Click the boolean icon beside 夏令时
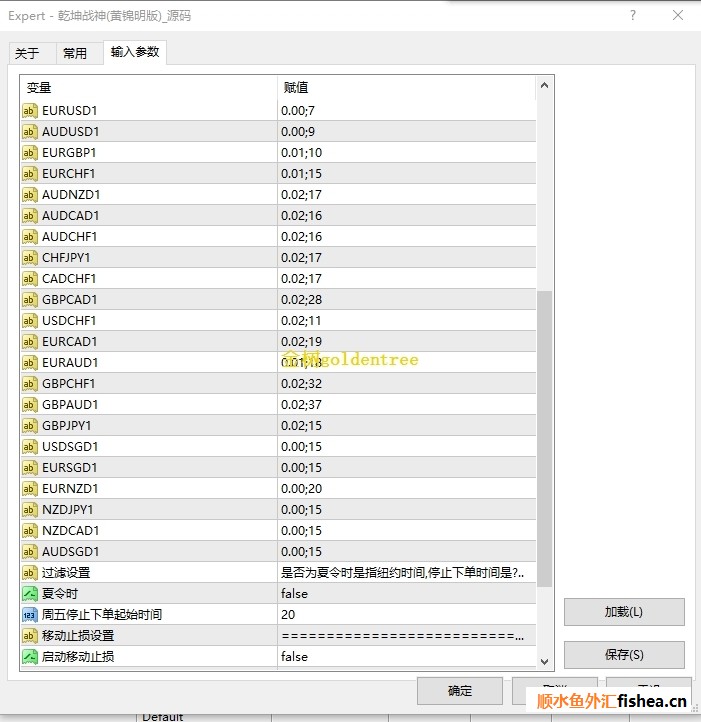 click(x=30, y=594)
